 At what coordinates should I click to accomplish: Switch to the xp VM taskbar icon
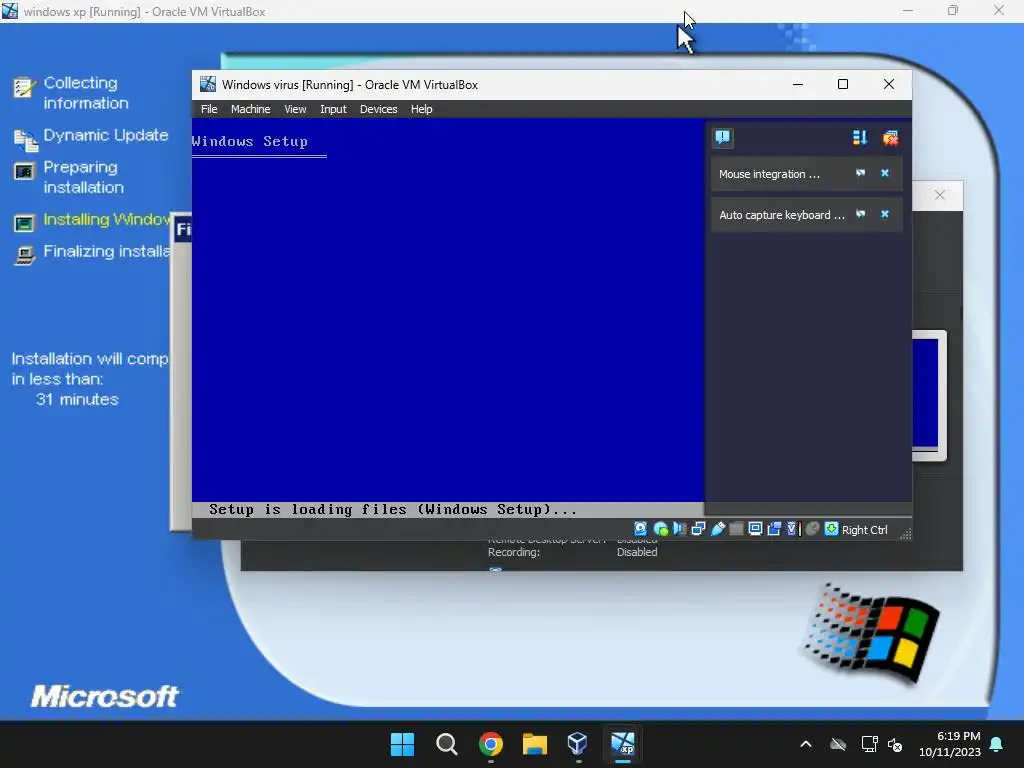point(622,744)
